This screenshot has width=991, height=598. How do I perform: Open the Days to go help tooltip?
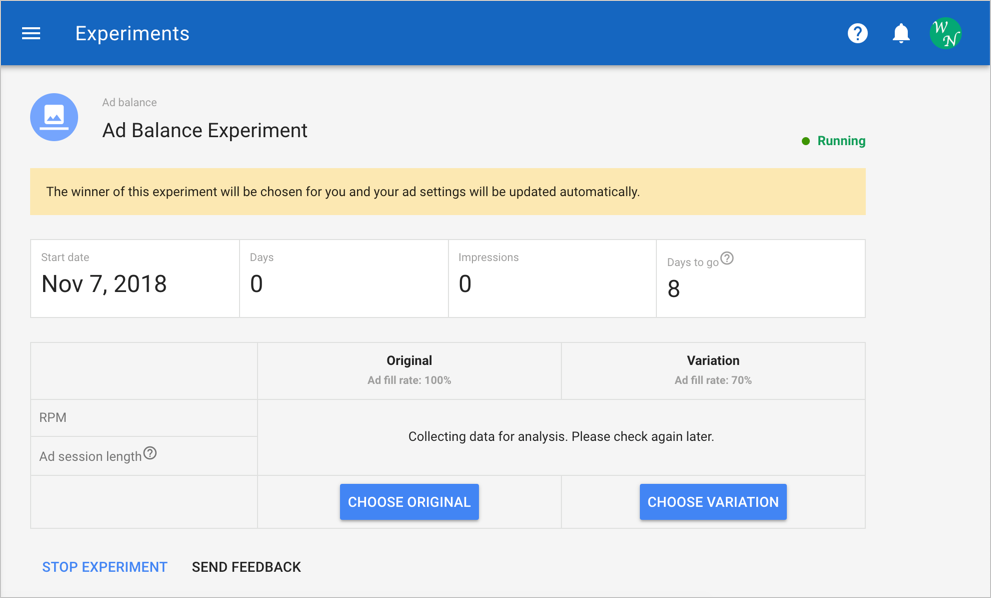727,257
